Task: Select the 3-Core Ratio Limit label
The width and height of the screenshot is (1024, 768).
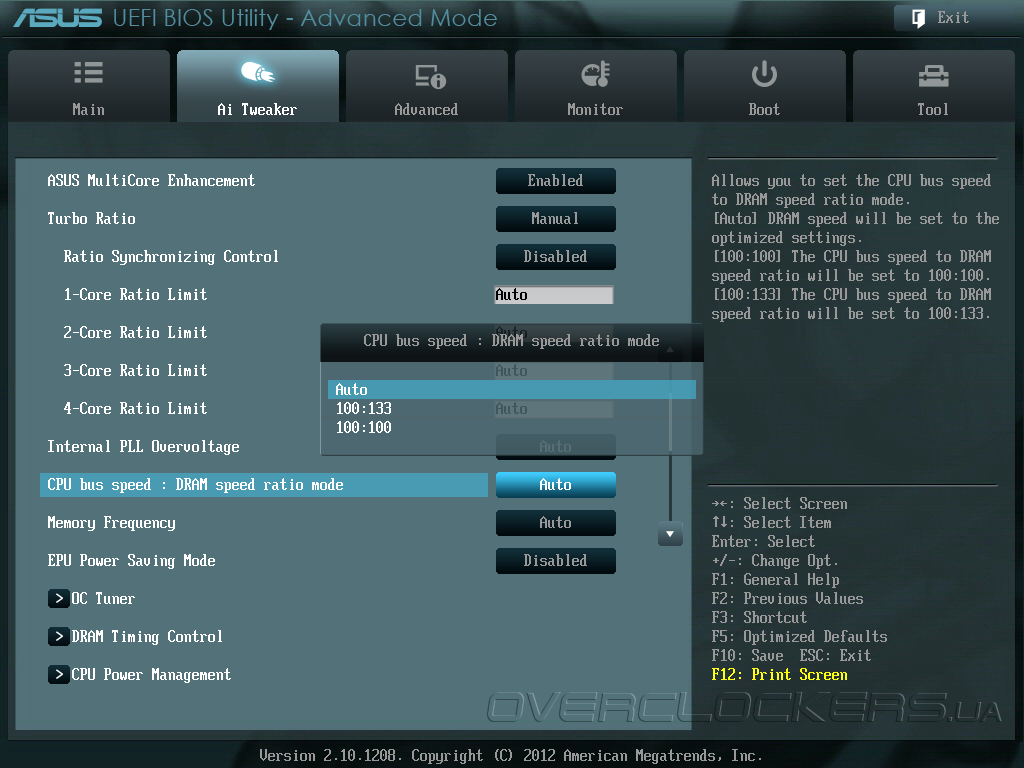Action: click(135, 370)
